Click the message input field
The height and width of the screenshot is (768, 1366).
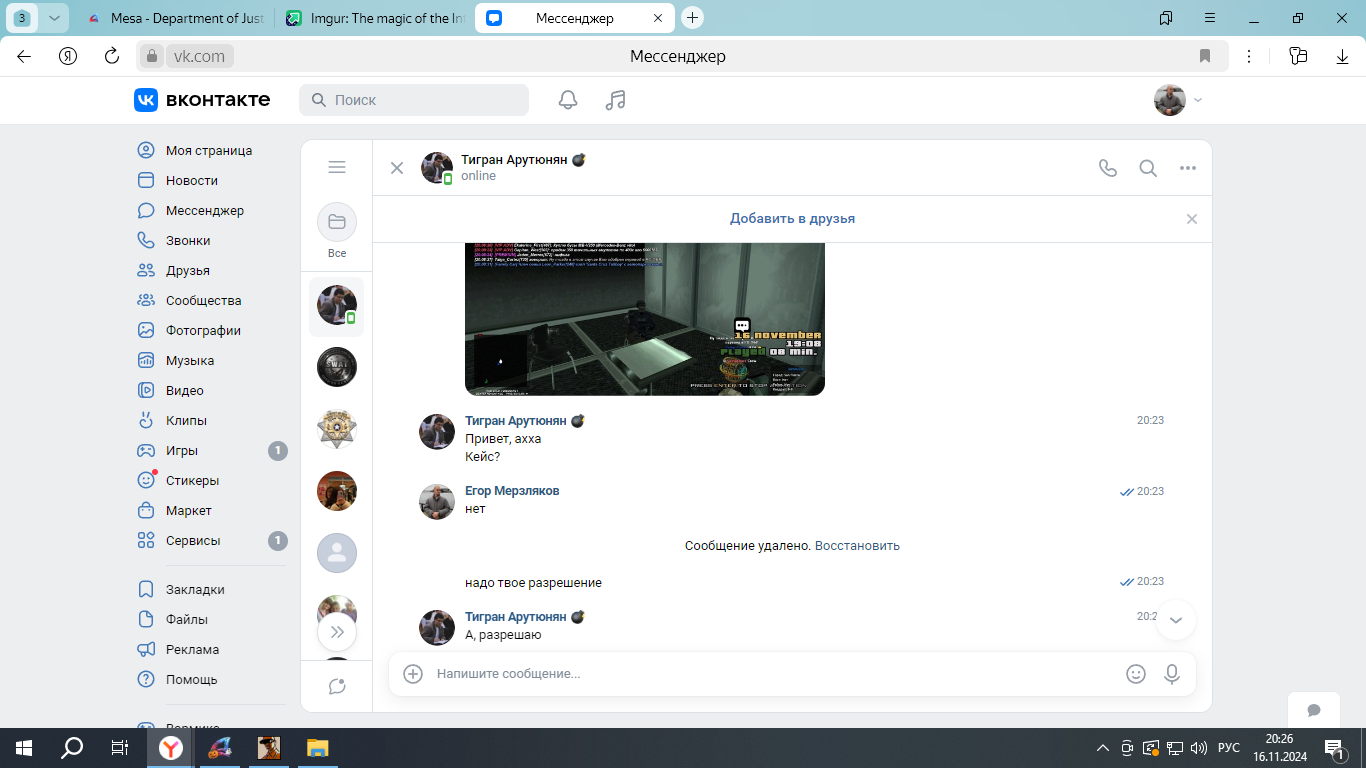770,674
